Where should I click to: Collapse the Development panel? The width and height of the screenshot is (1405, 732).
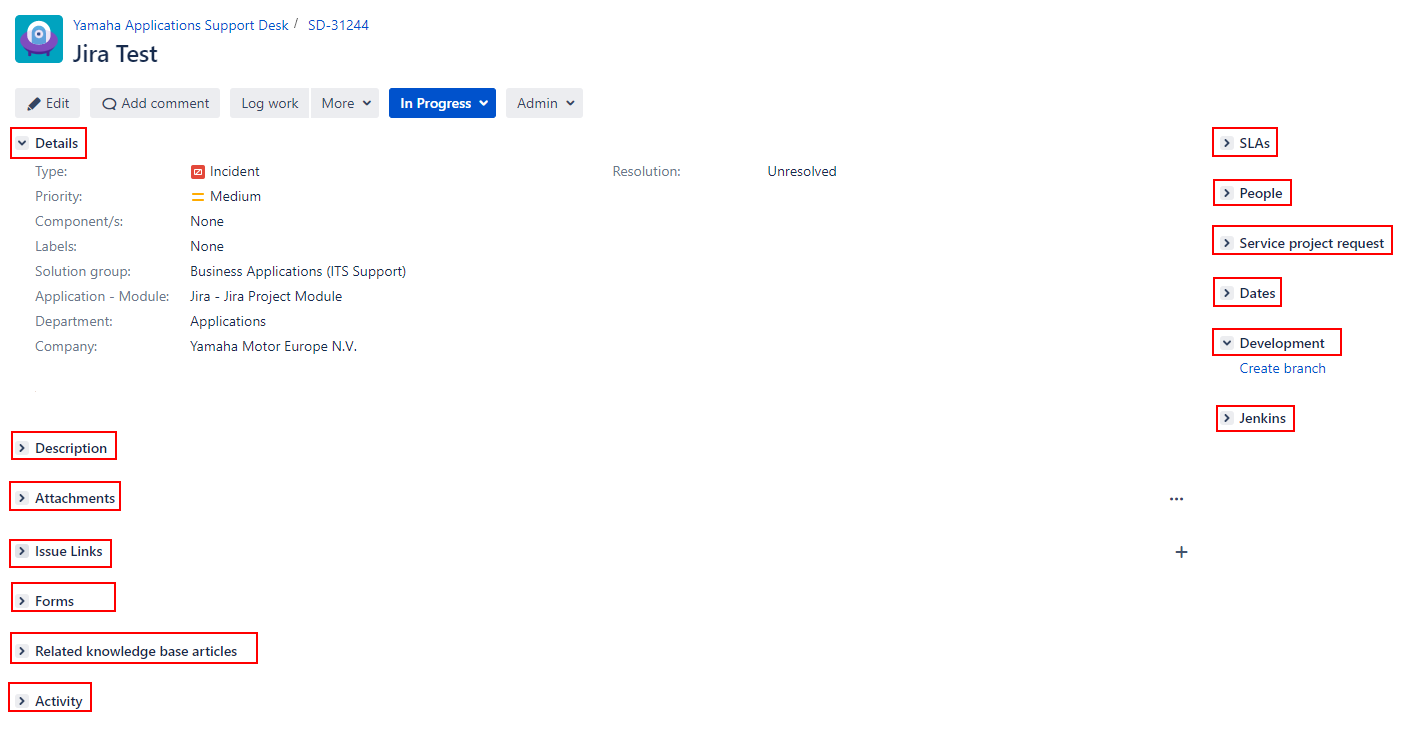pos(1227,343)
